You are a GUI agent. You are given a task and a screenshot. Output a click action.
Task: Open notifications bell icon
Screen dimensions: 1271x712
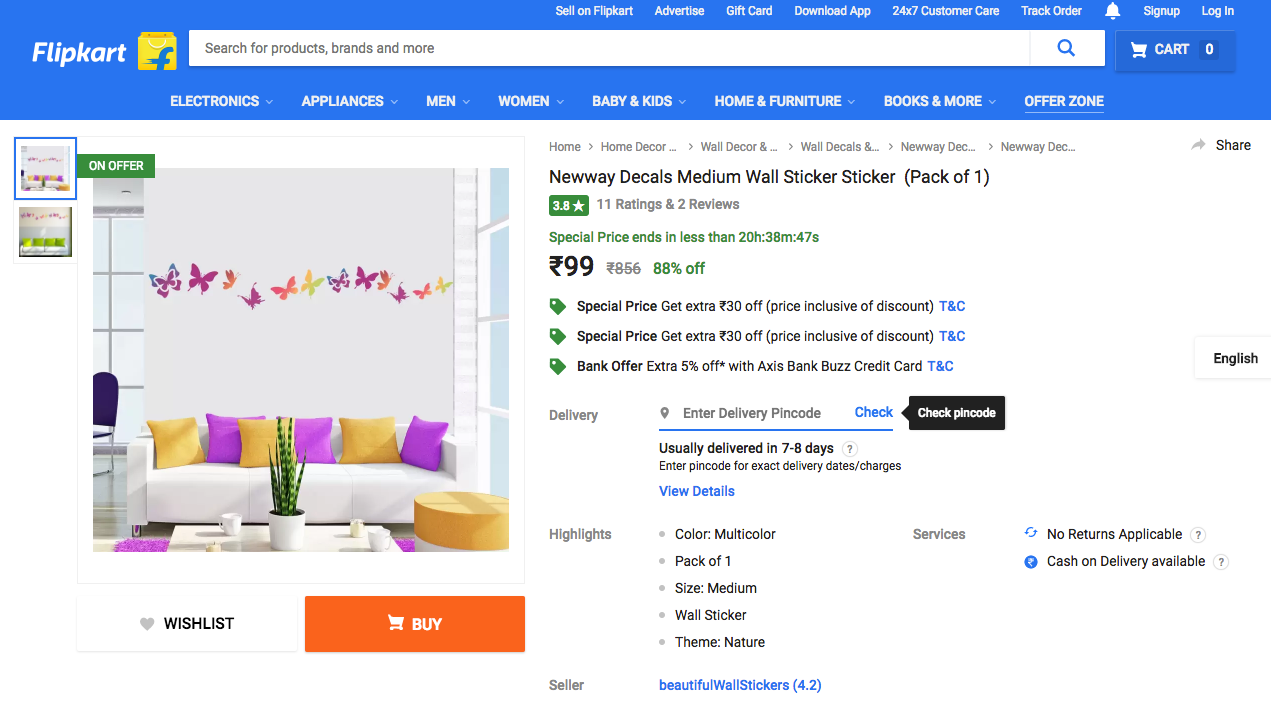coord(1113,11)
